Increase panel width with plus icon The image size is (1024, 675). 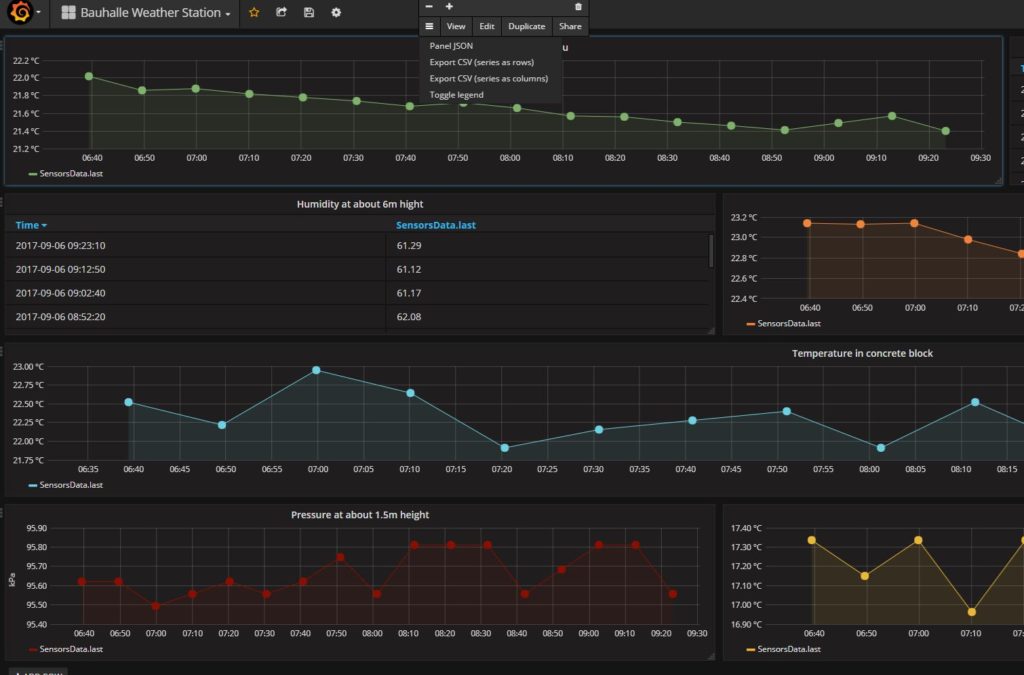[x=449, y=7]
